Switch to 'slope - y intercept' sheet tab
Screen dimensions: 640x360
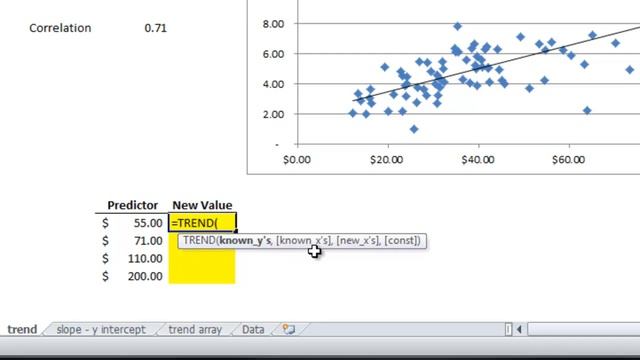pos(101,329)
